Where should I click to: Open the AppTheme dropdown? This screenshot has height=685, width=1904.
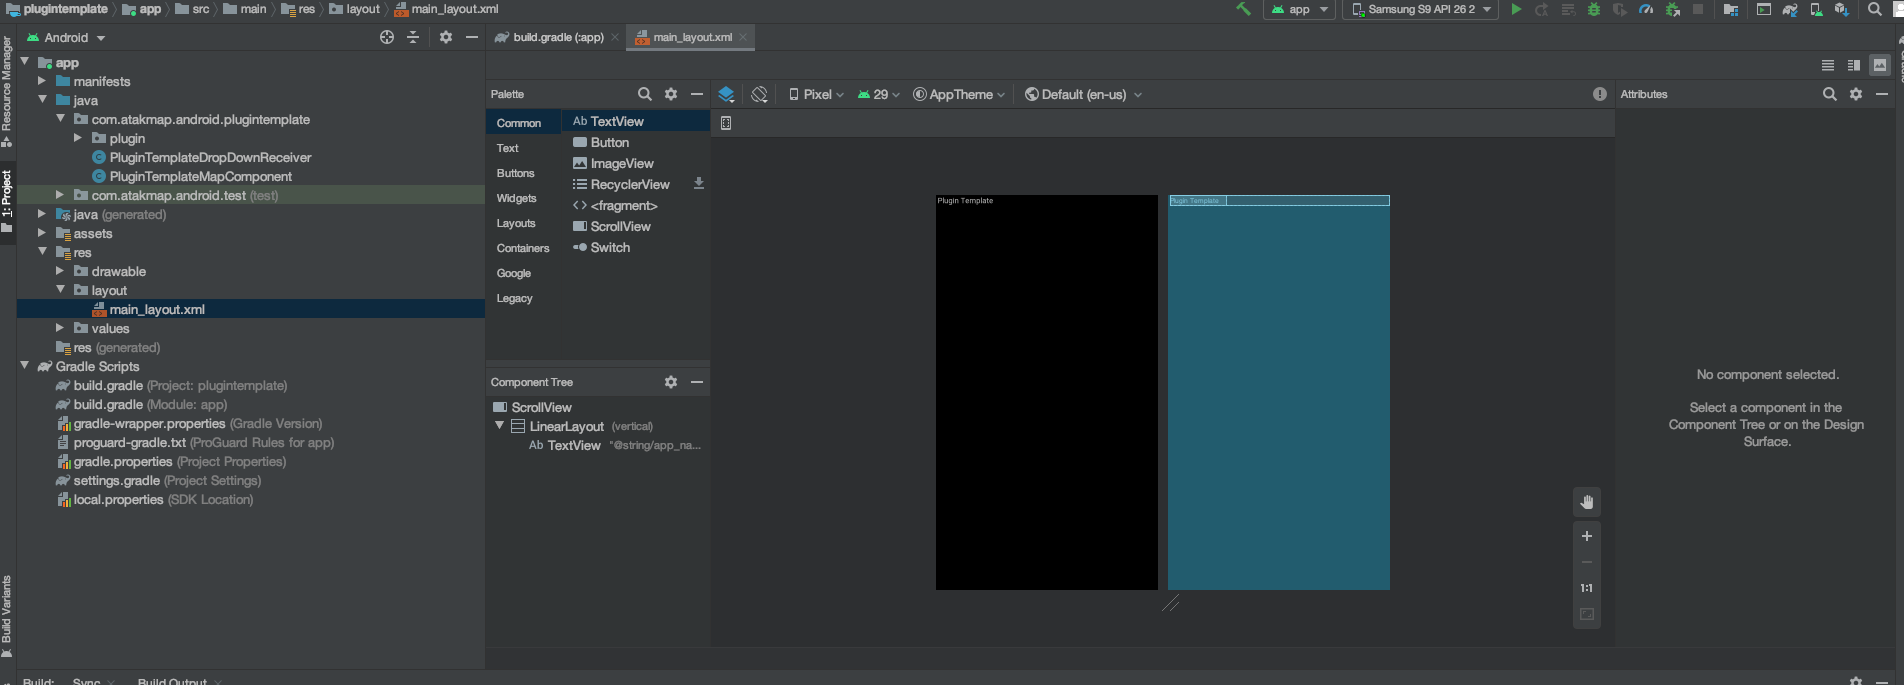point(959,94)
